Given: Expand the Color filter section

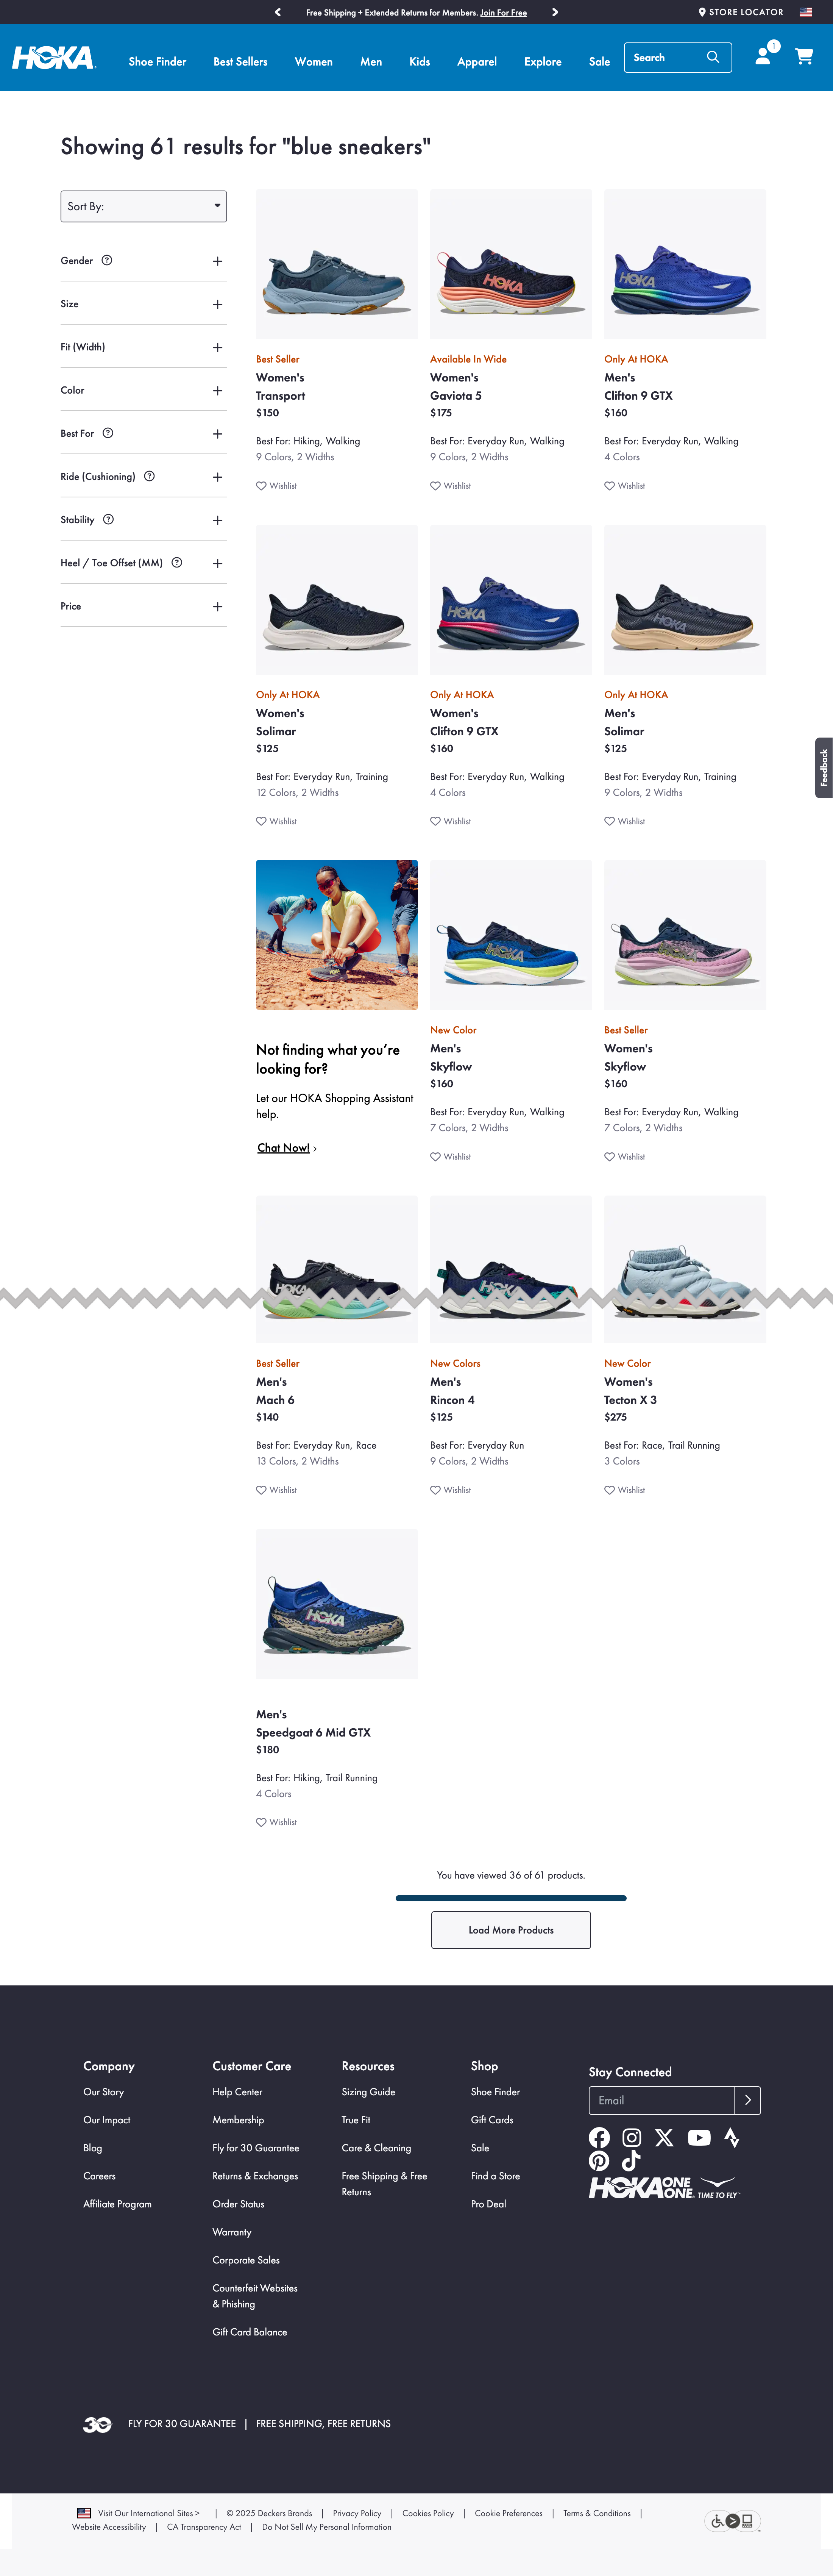Looking at the screenshot, I should [143, 390].
